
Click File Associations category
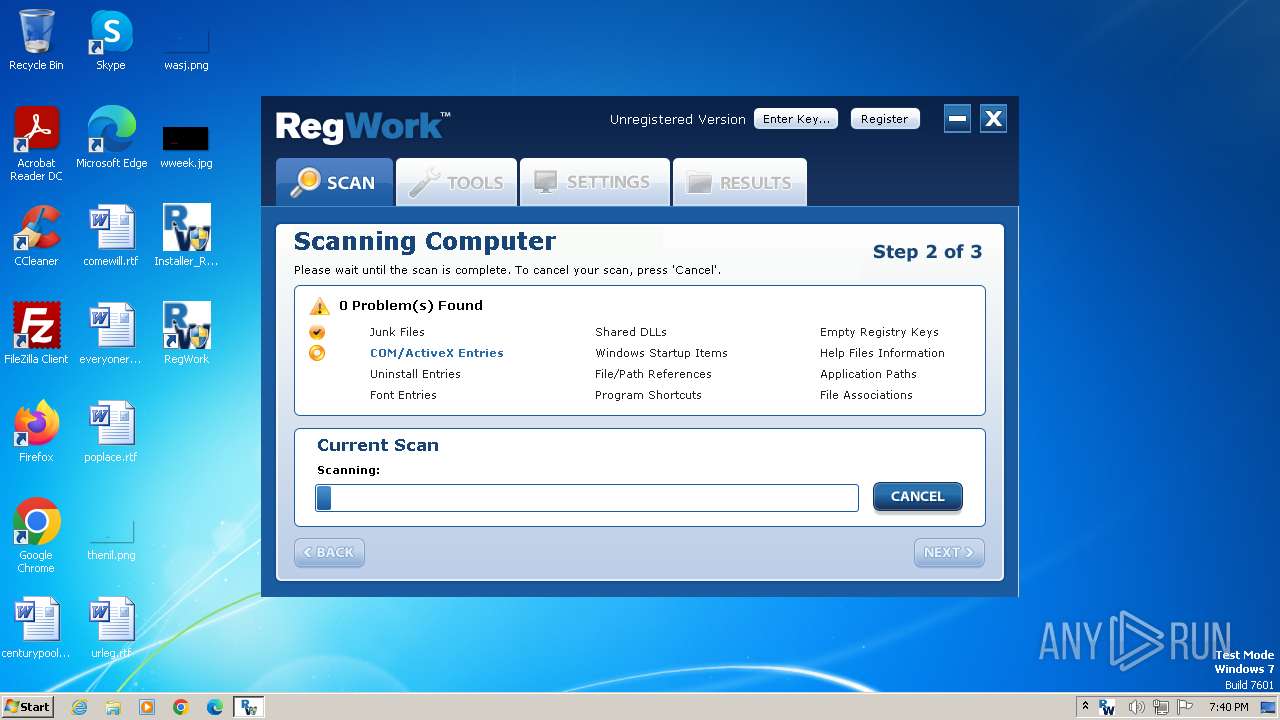(x=866, y=395)
